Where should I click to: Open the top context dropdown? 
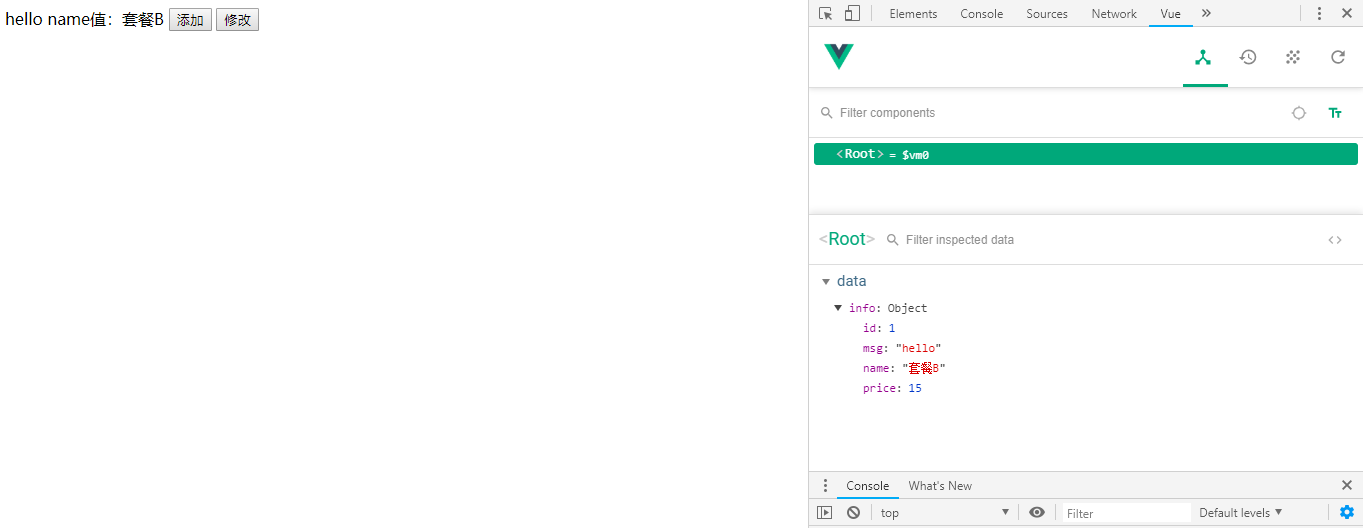(945, 512)
